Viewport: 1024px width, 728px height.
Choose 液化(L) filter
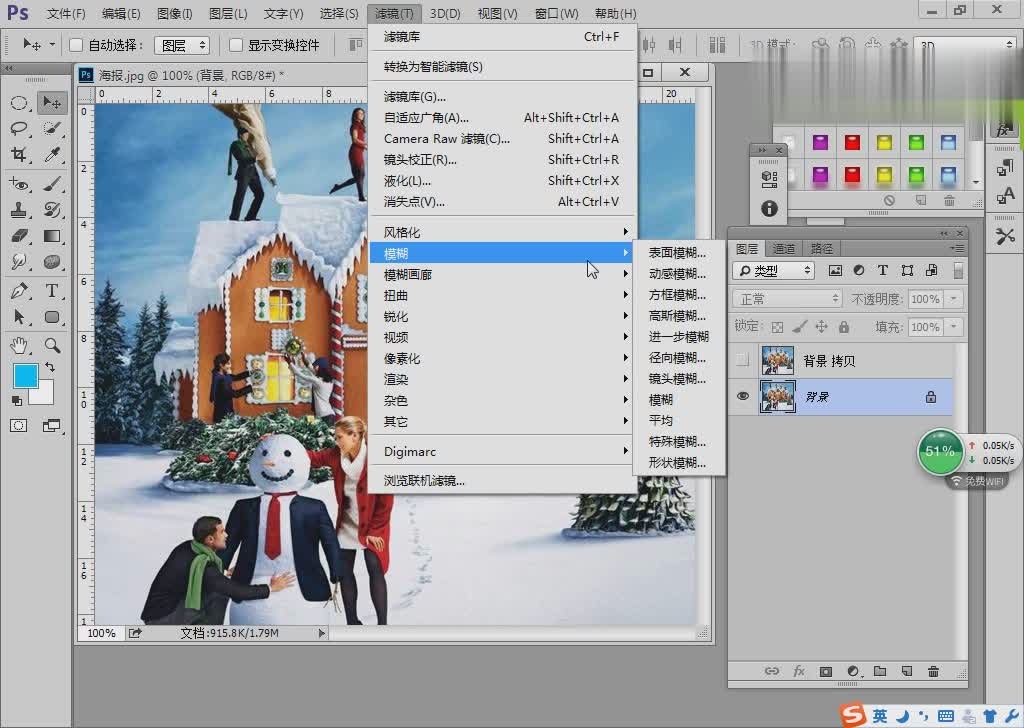[502, 180]
